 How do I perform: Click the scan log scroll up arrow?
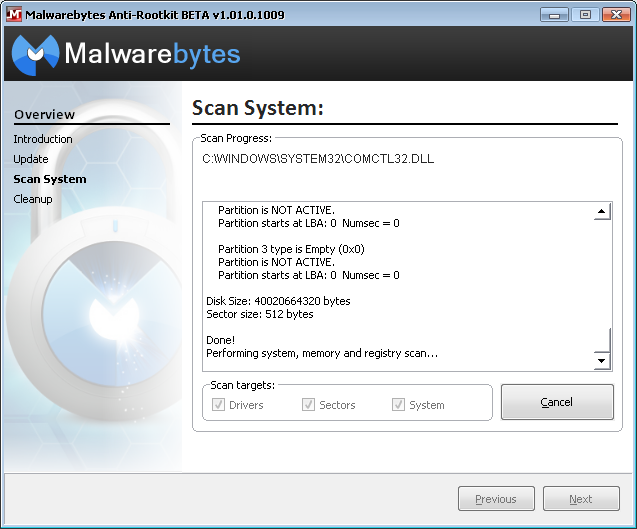click(x=602, y=211)
